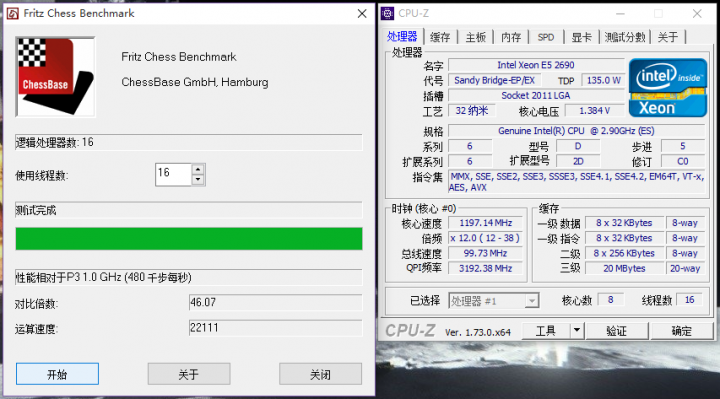
Task: Click the 关于 button in Fritz window
Action: [189, 374]
